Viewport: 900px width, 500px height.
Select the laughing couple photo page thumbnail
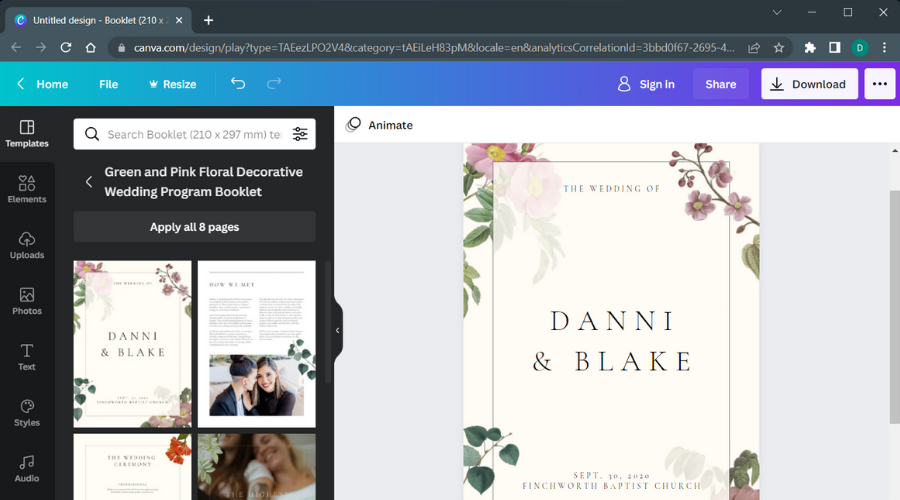[257, 466]
